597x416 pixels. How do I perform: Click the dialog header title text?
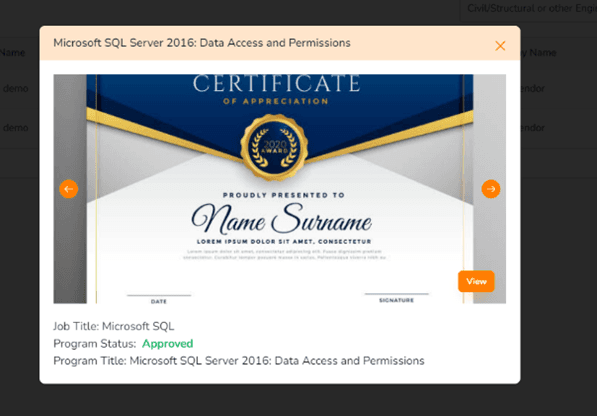coord(202,43)
